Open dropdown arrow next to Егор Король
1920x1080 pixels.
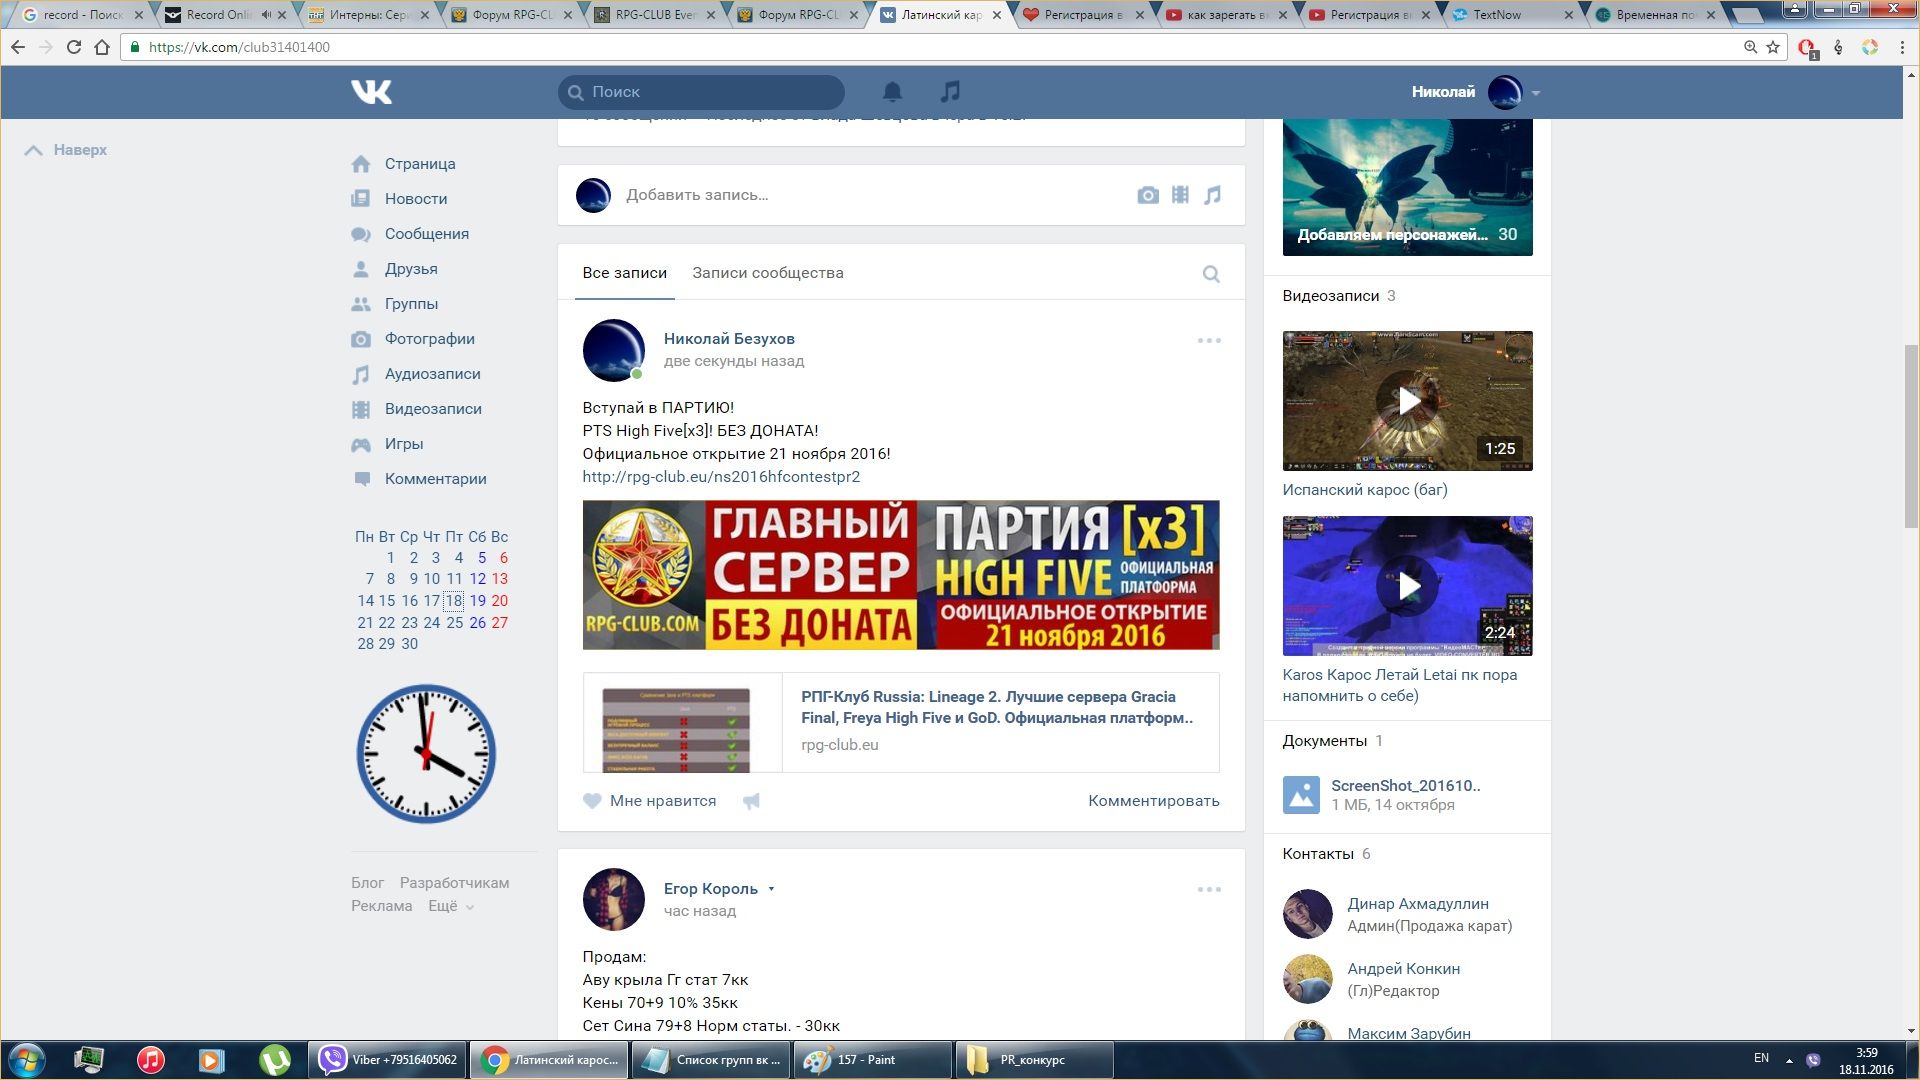point(771,889)
